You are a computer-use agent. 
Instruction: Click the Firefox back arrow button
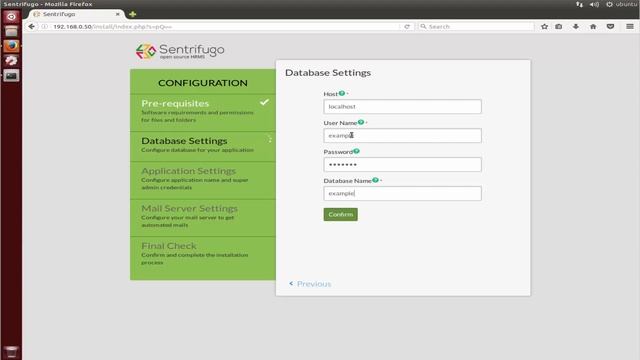tap(31, 27)
